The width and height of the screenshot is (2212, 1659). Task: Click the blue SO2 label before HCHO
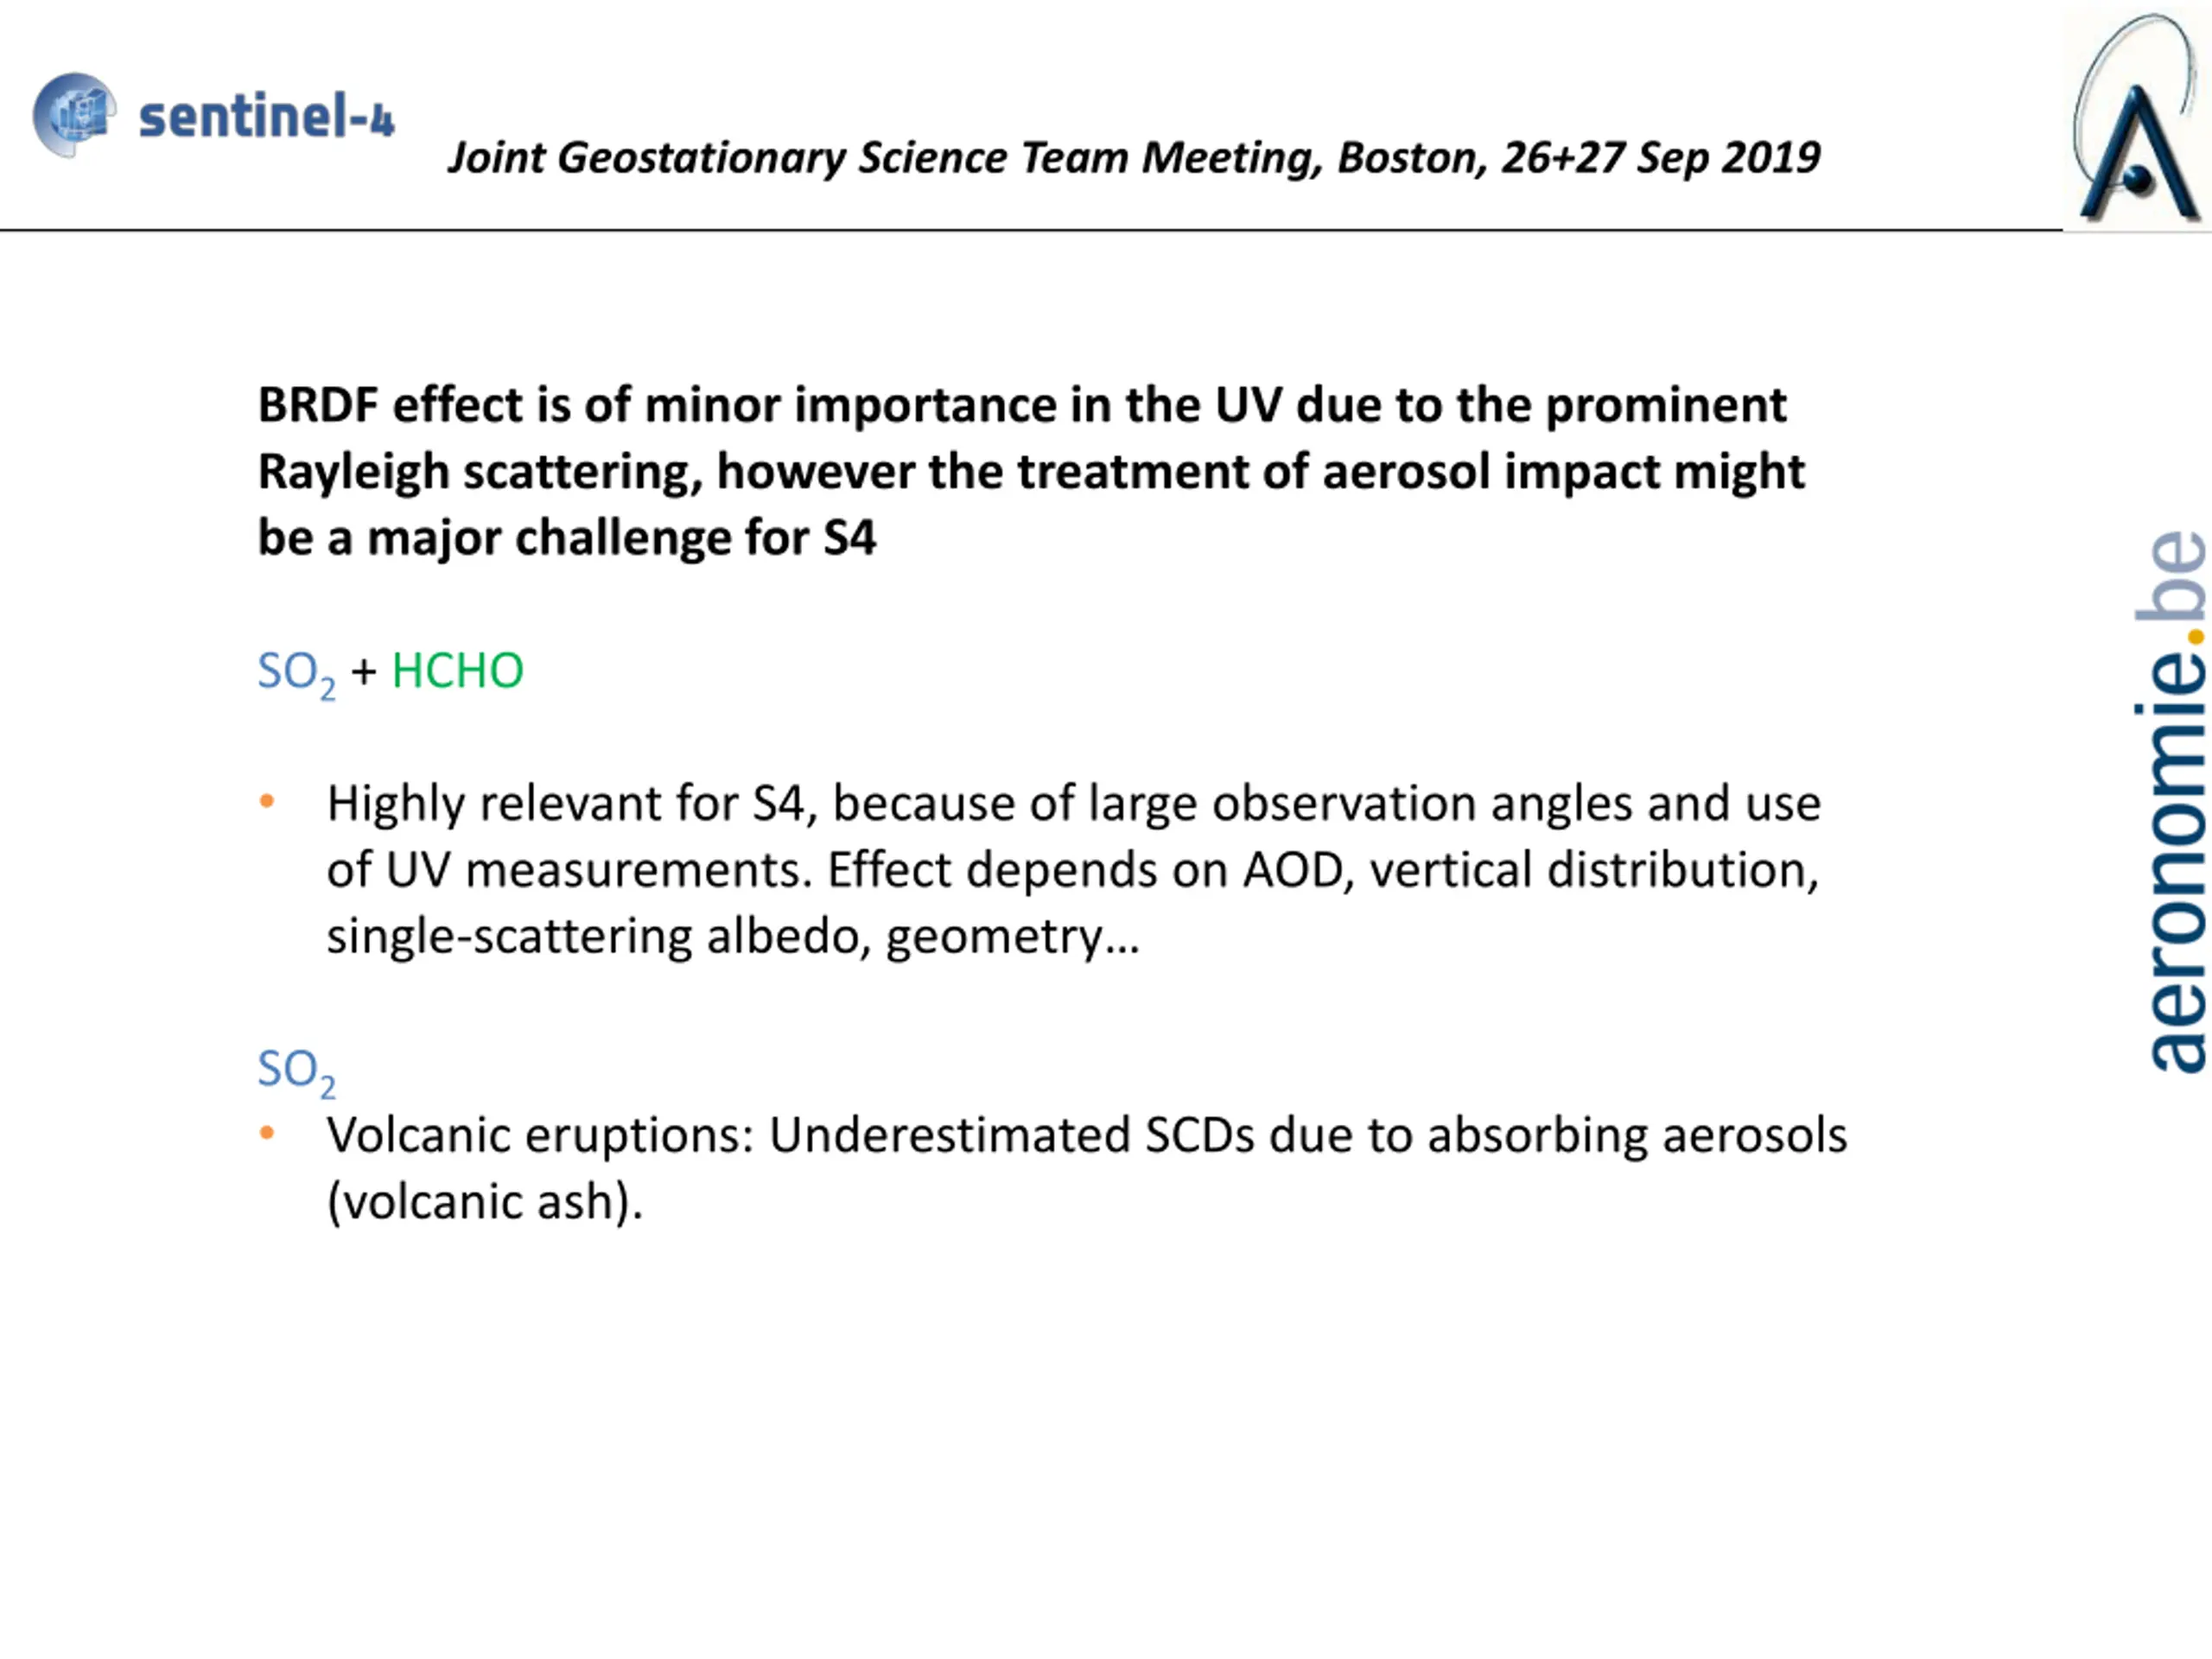click(x=296, y=673)
